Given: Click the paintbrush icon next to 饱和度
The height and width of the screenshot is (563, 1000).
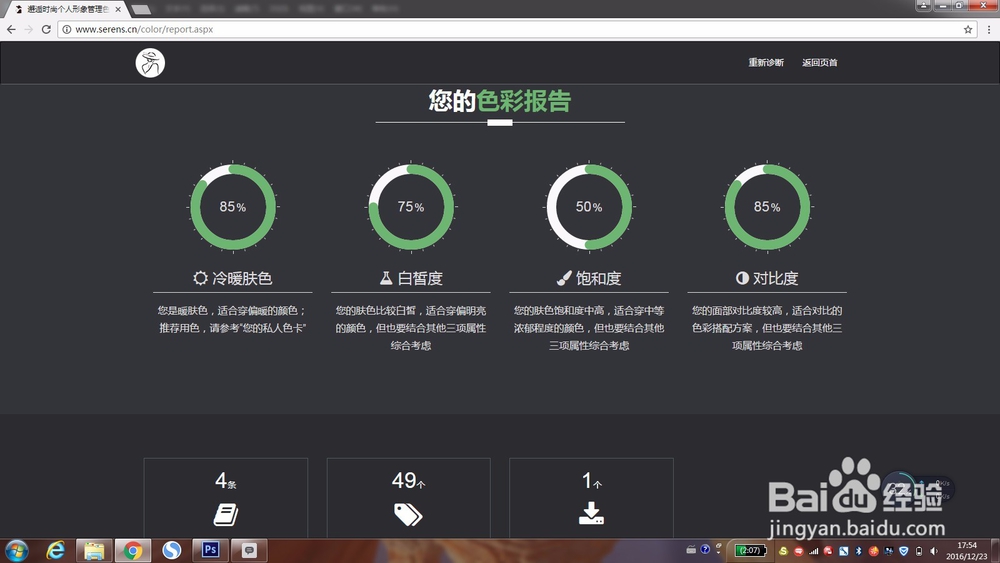Looking at the screenshot, I should 564,278.
